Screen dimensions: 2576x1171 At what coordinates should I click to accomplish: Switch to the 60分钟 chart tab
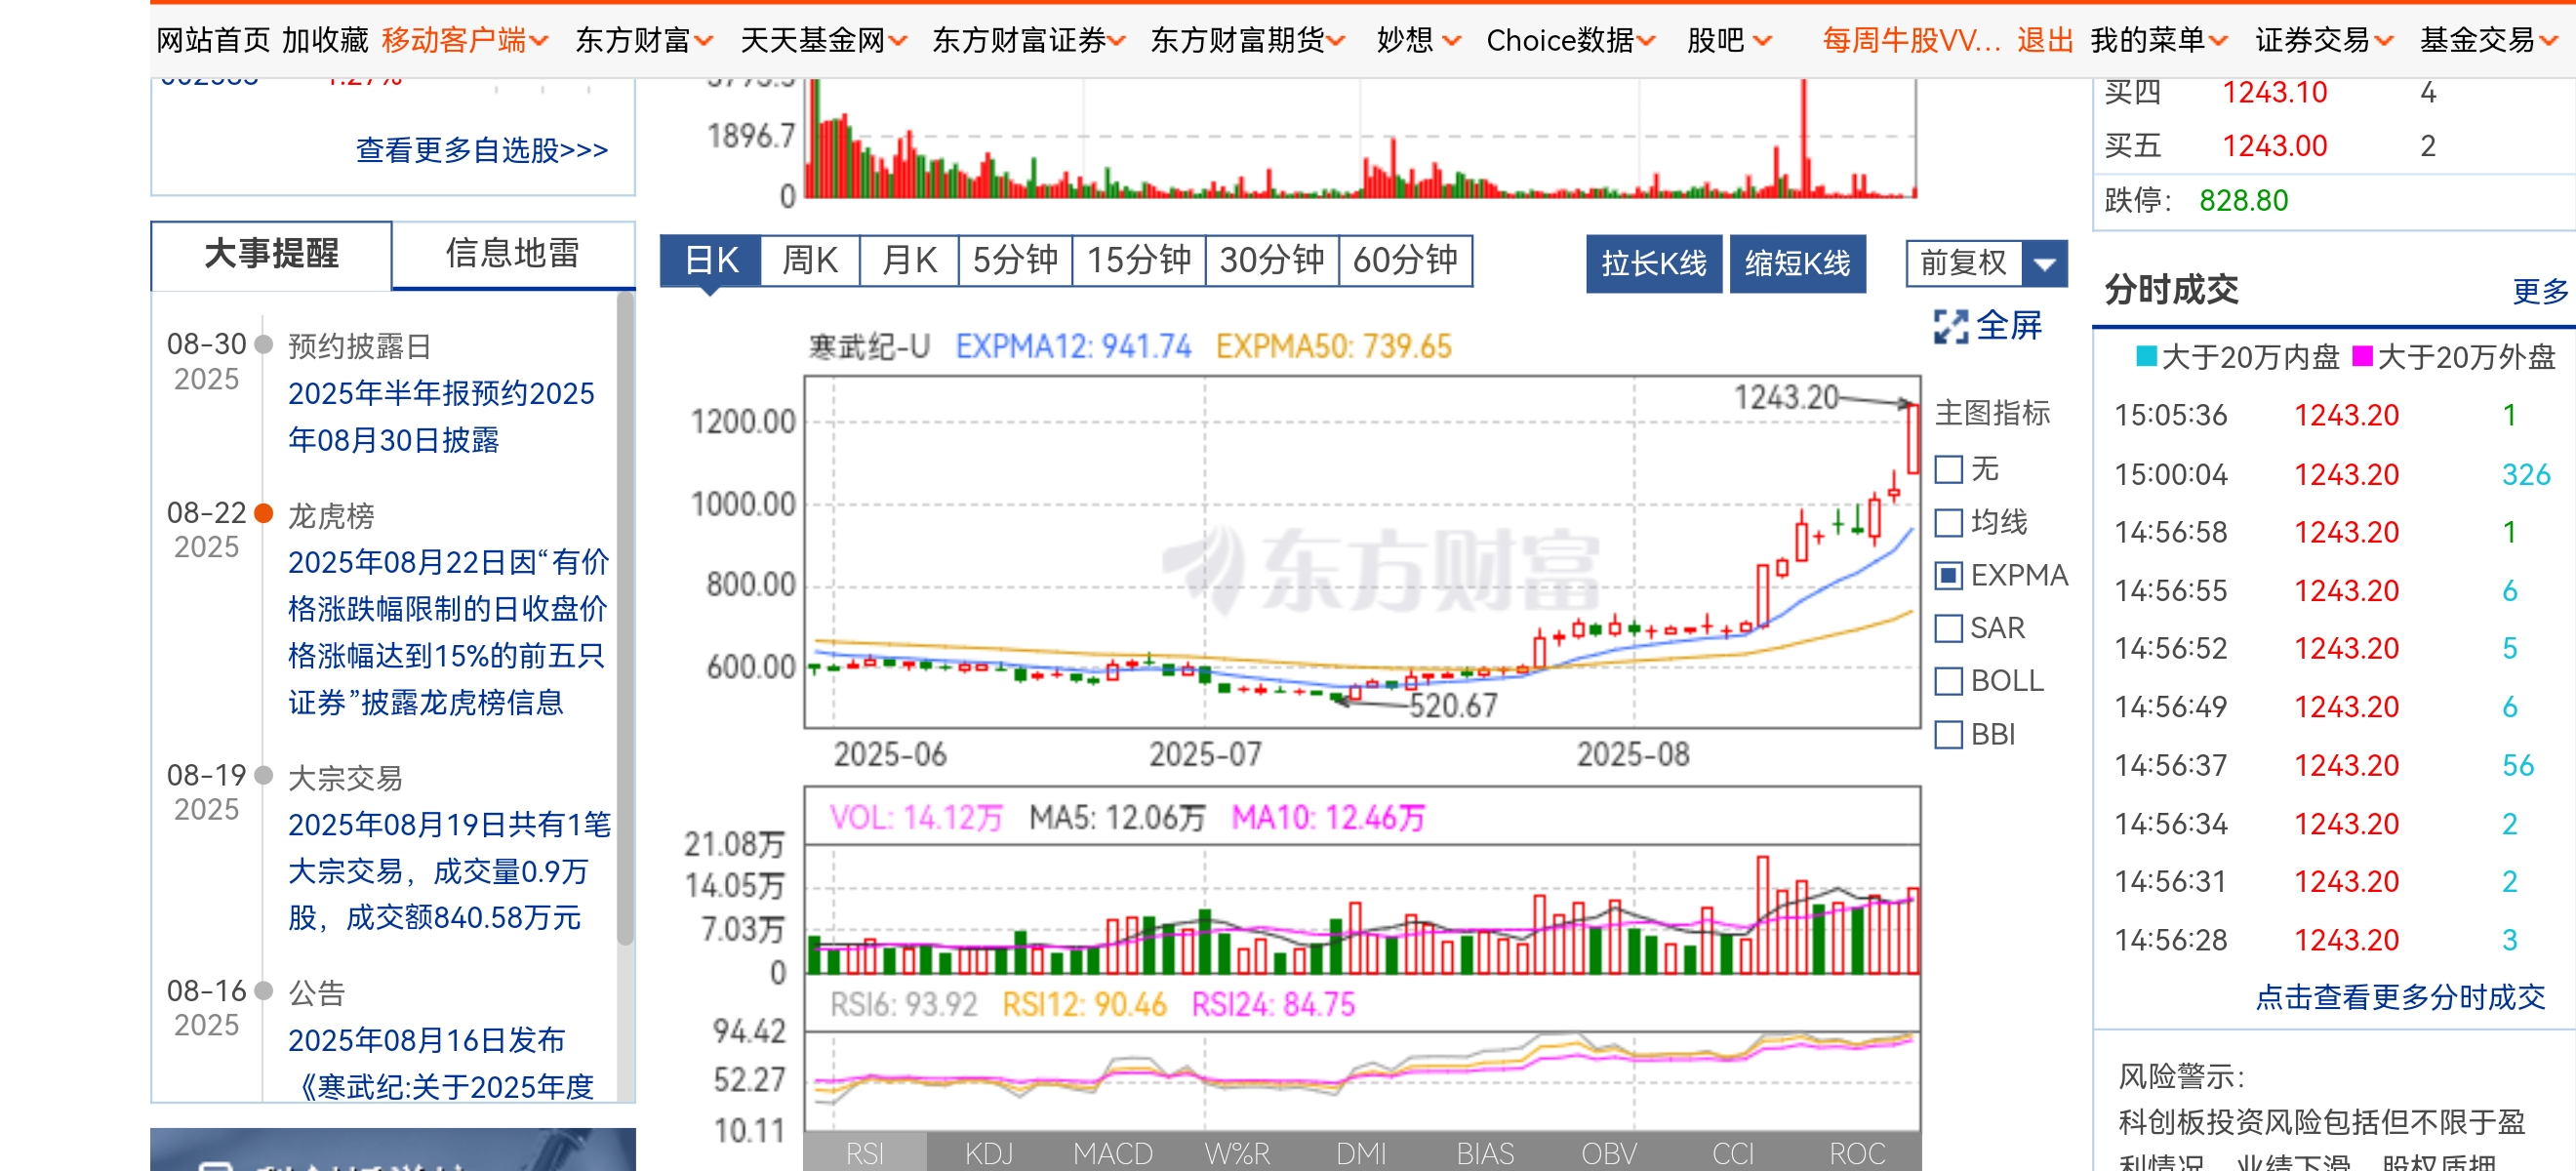(x=1405, y=261)
